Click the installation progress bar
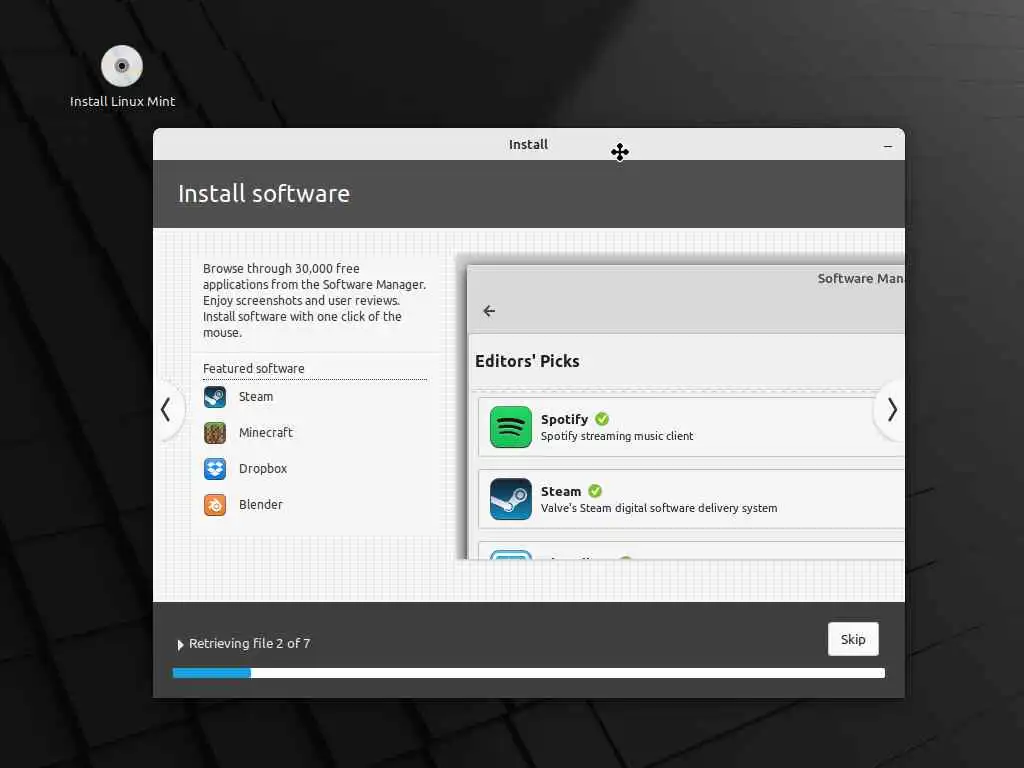The height and width of the screenshot is (768, 1024). pyautogui.click(x=529, y=673)
